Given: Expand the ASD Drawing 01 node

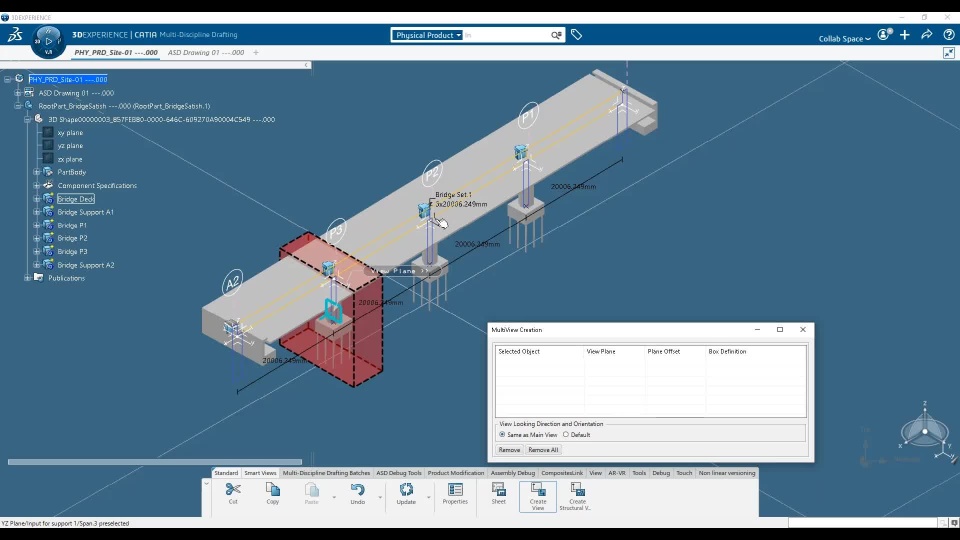Looking at the screenshot, I should 18,93.
